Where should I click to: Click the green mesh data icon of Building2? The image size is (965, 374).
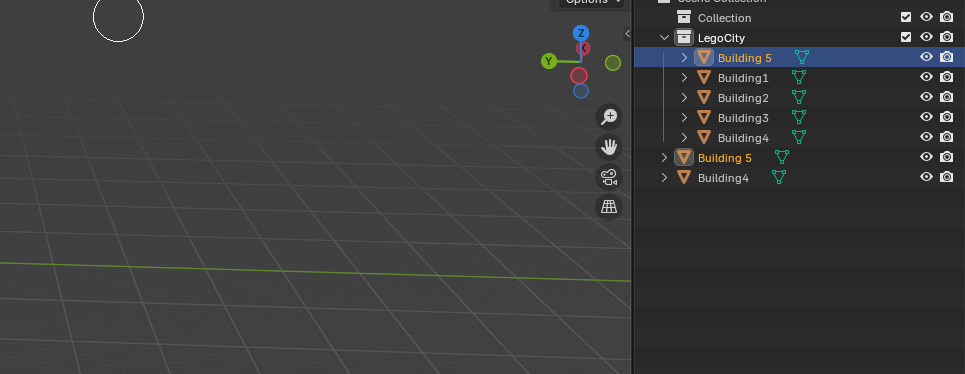pos(799,97)
